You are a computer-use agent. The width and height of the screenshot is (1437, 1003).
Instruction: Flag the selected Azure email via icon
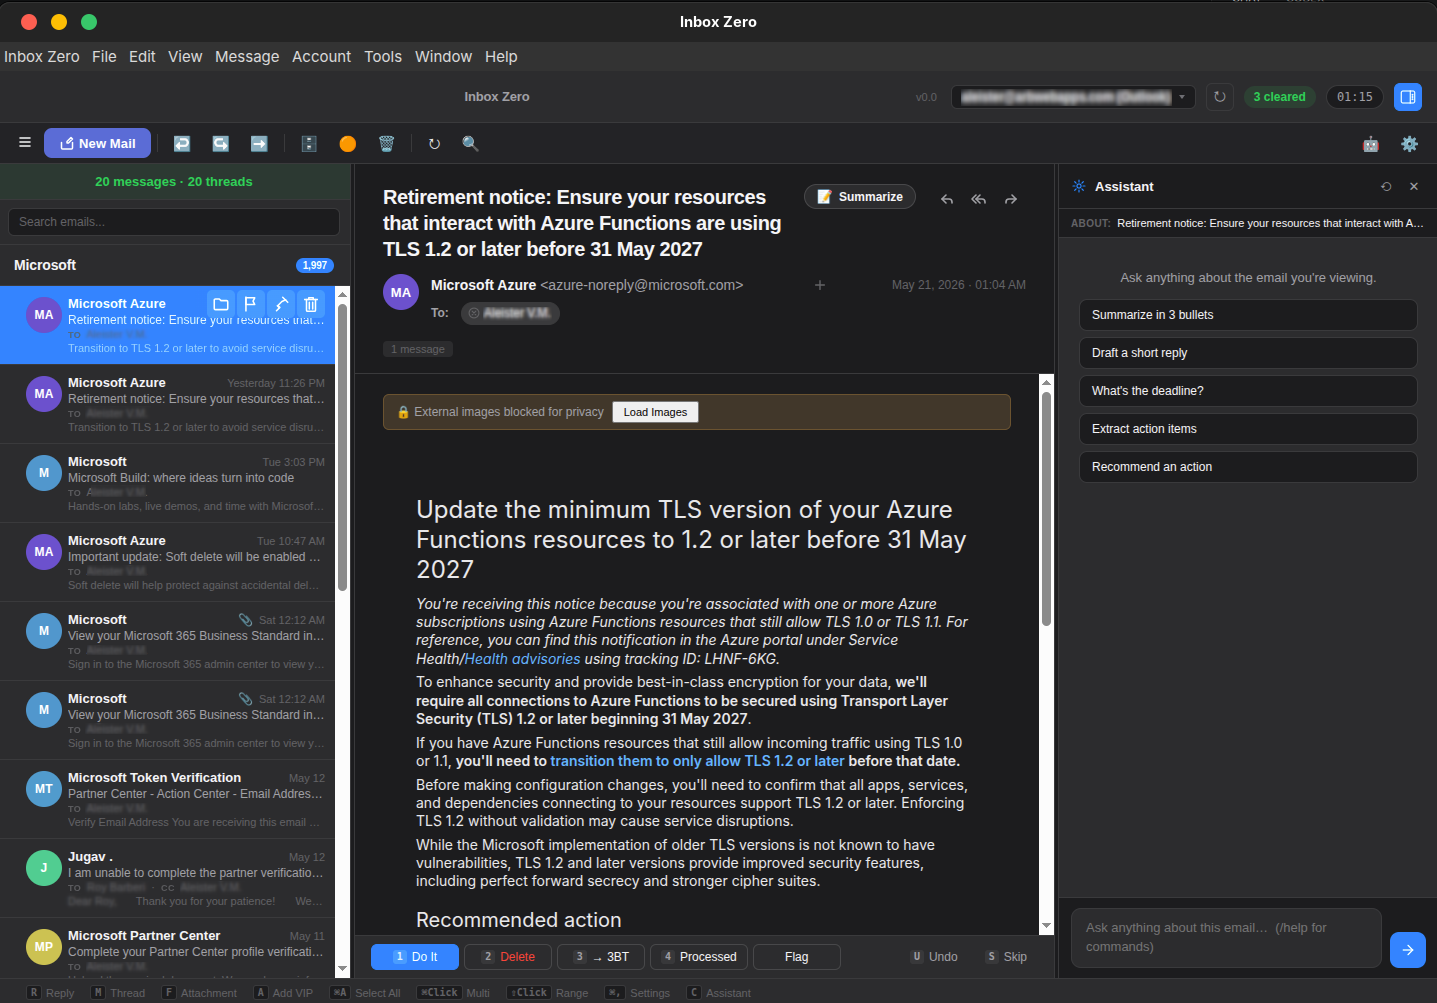pyautogui.click(x=250, y=304)
